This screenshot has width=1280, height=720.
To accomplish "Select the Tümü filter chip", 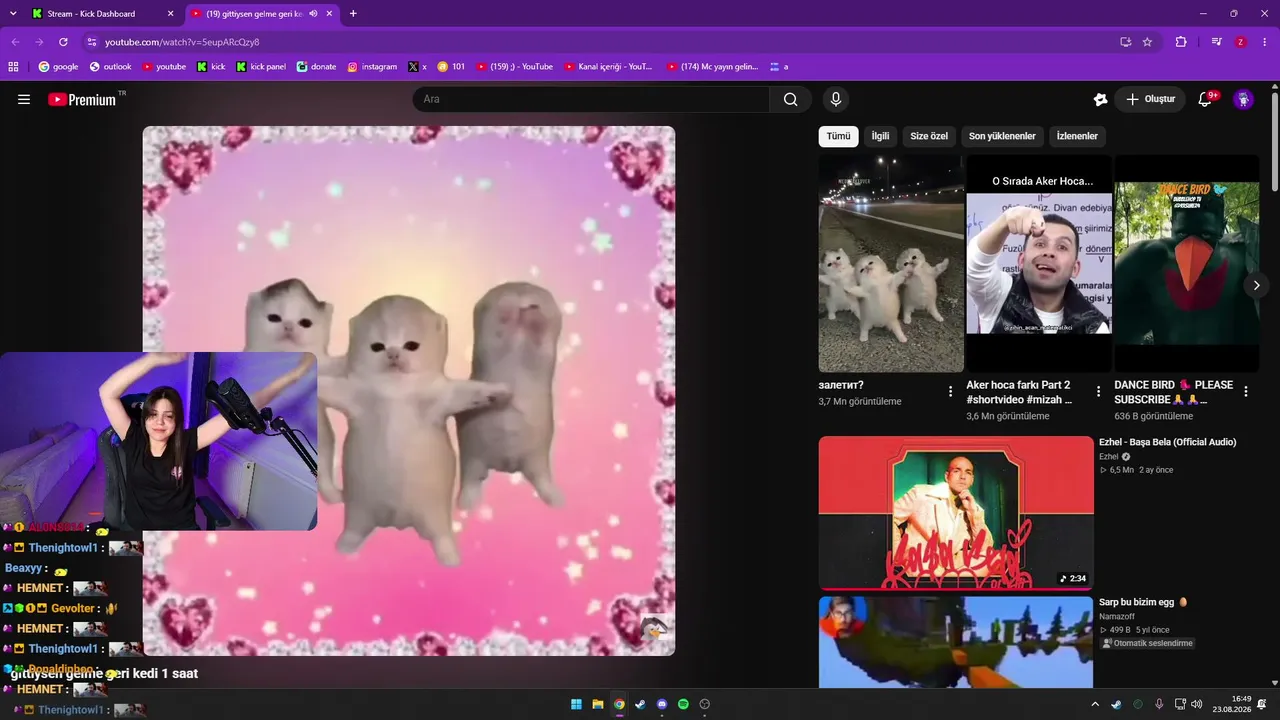I will click(838, 136).
